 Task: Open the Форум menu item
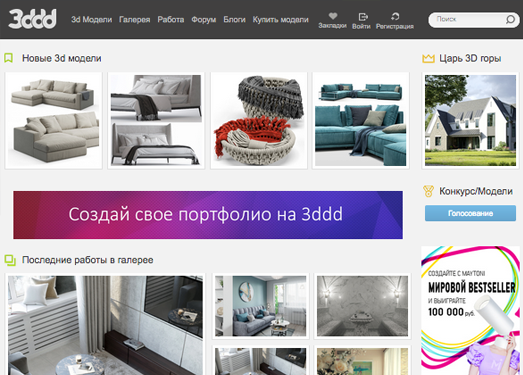pyautogui.click(x=203, y=20)
